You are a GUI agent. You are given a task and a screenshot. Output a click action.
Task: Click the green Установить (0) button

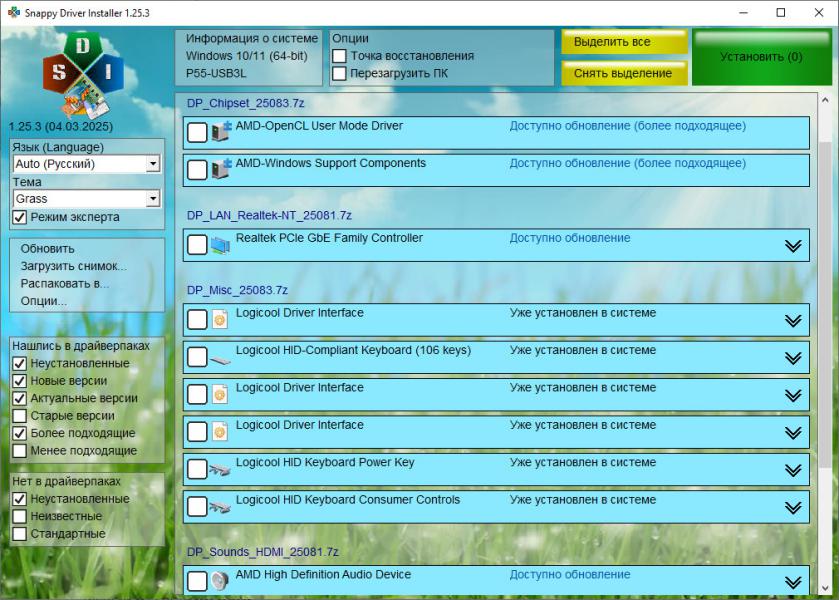point(760,57)
